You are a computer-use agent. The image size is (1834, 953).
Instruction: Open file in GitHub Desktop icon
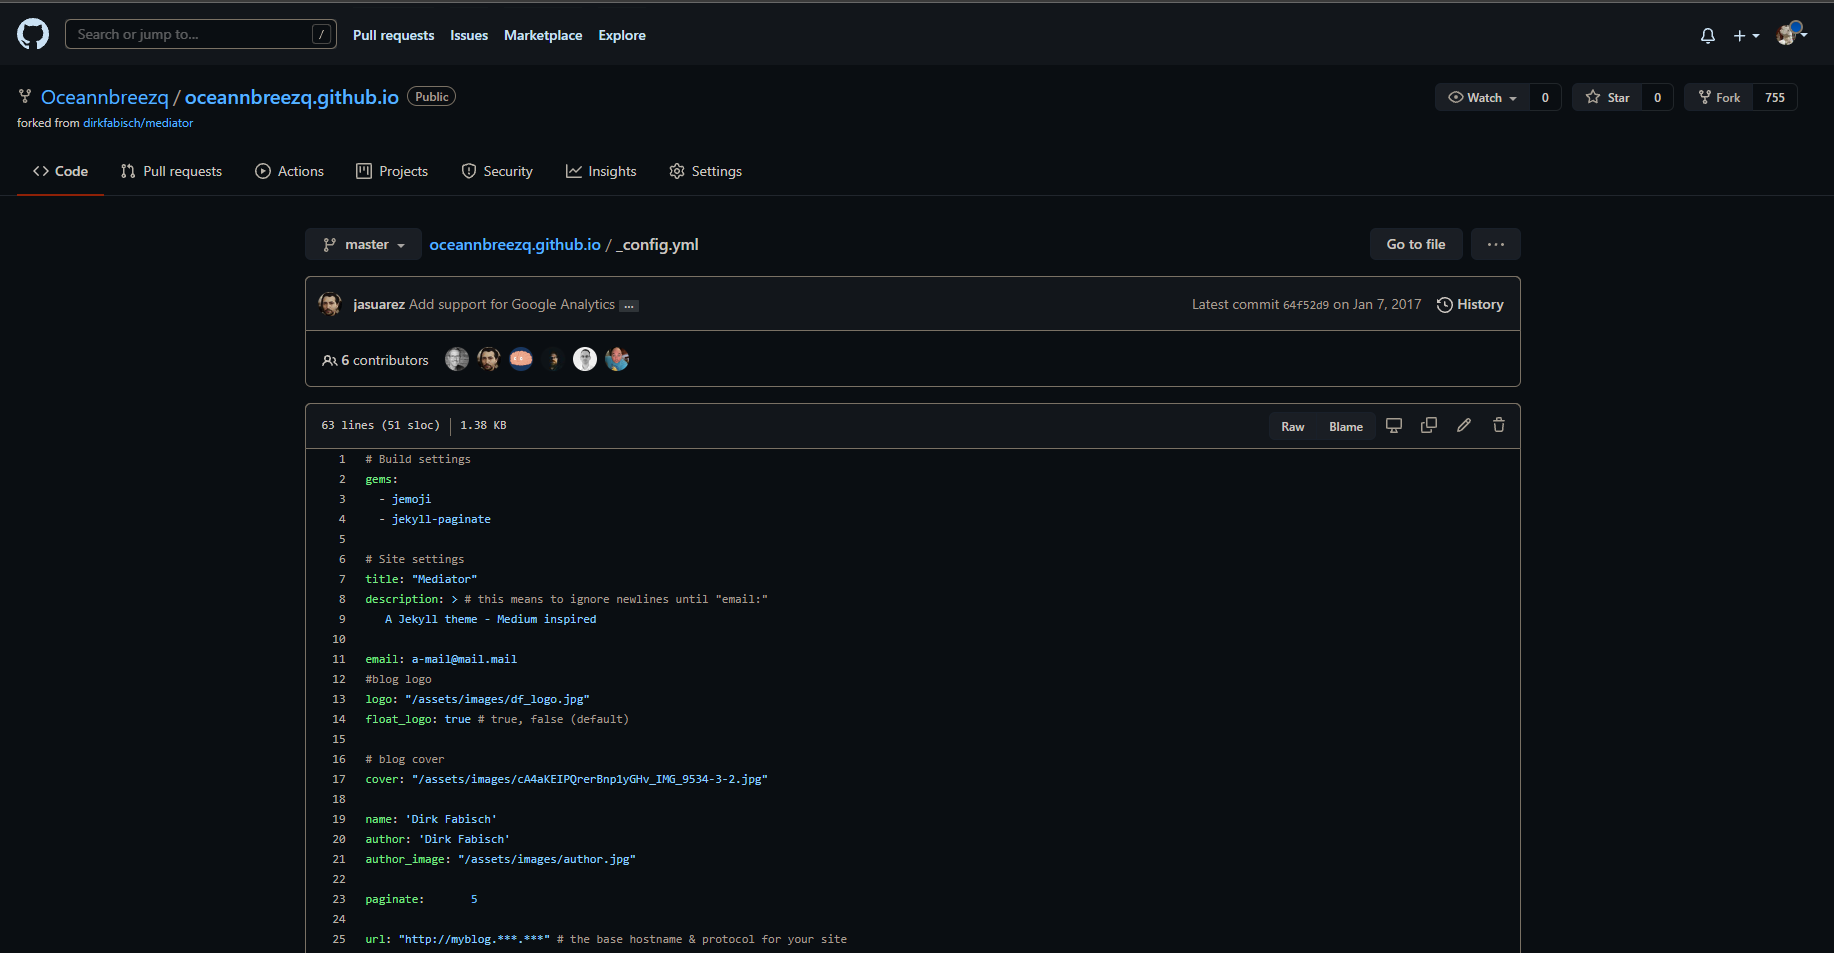1394,426
